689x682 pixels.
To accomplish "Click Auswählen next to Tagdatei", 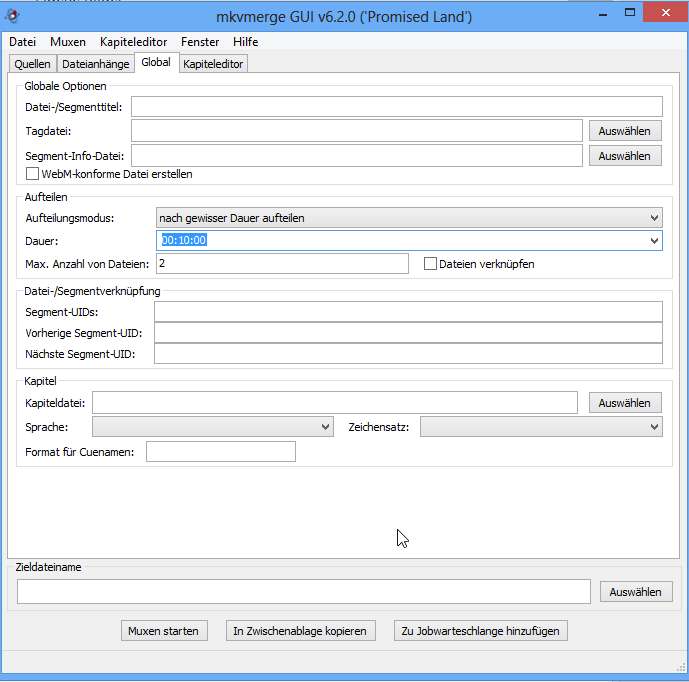I will [625, 131].
